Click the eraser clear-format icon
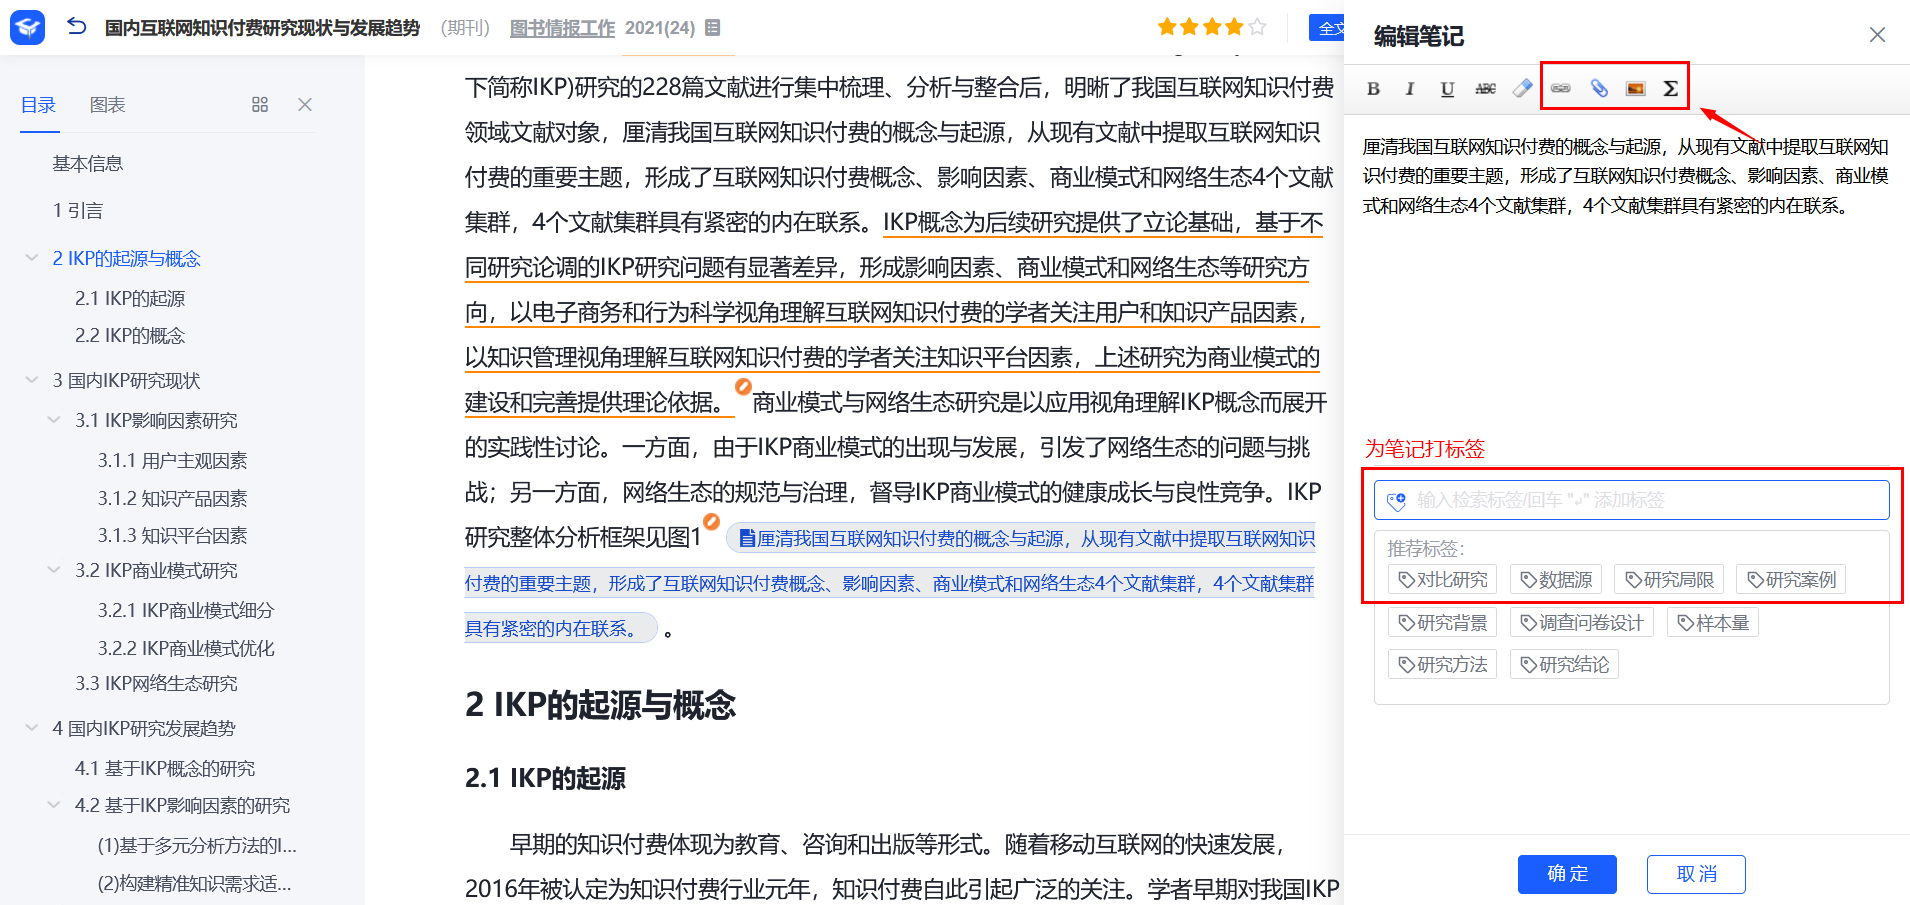1910x905 pixels. point(1522,89)
